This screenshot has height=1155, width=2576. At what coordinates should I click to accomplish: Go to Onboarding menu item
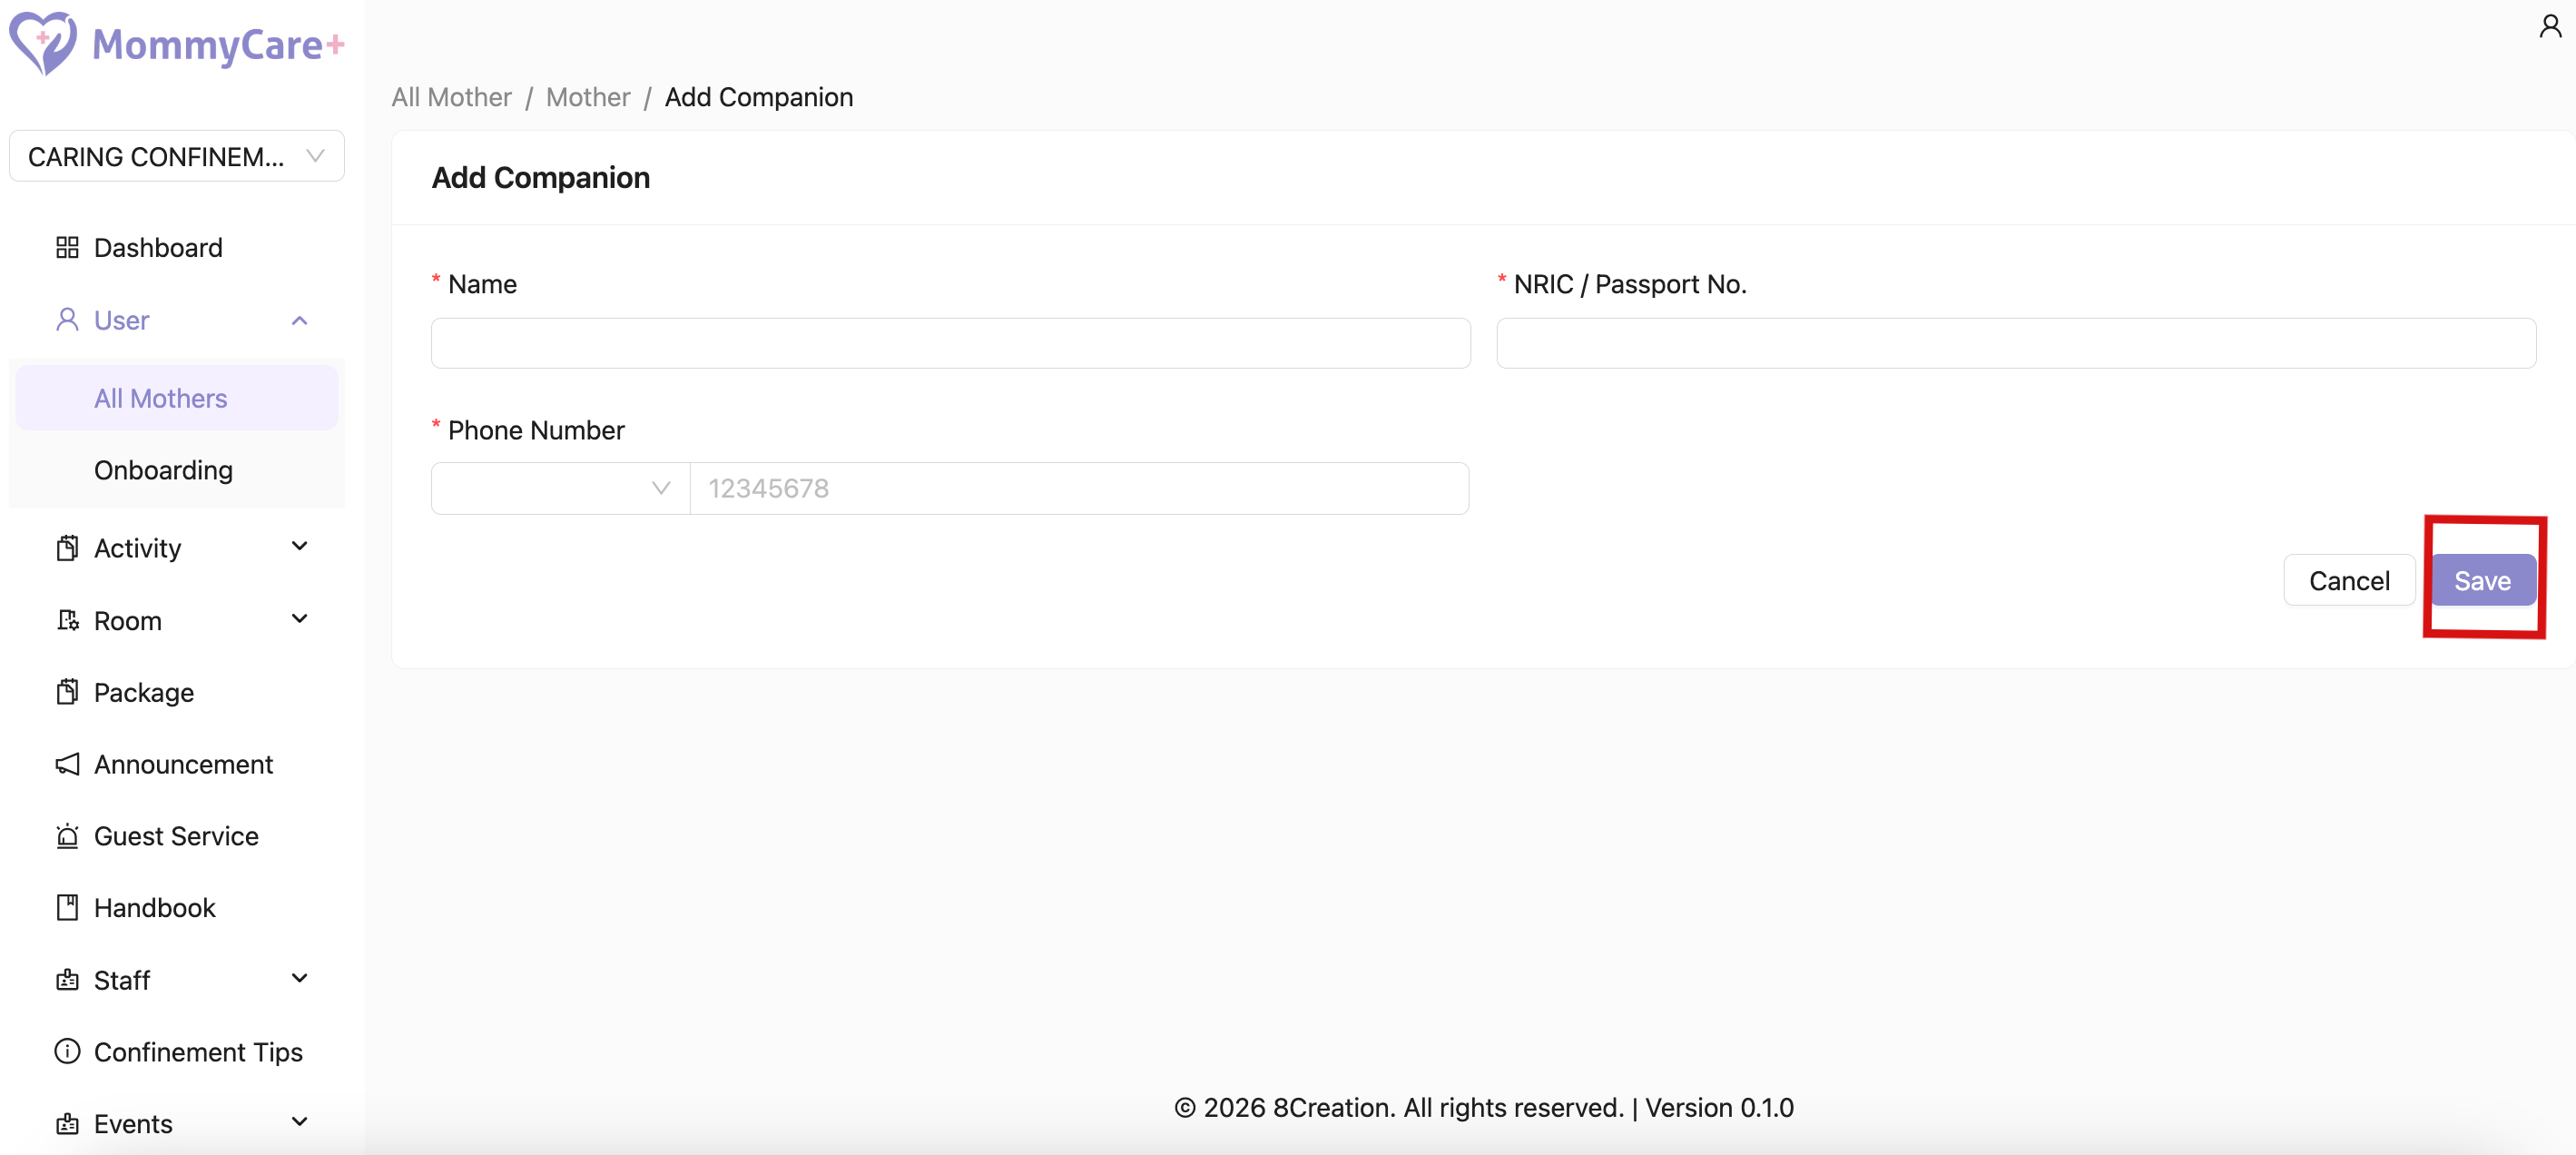point(163,470)
